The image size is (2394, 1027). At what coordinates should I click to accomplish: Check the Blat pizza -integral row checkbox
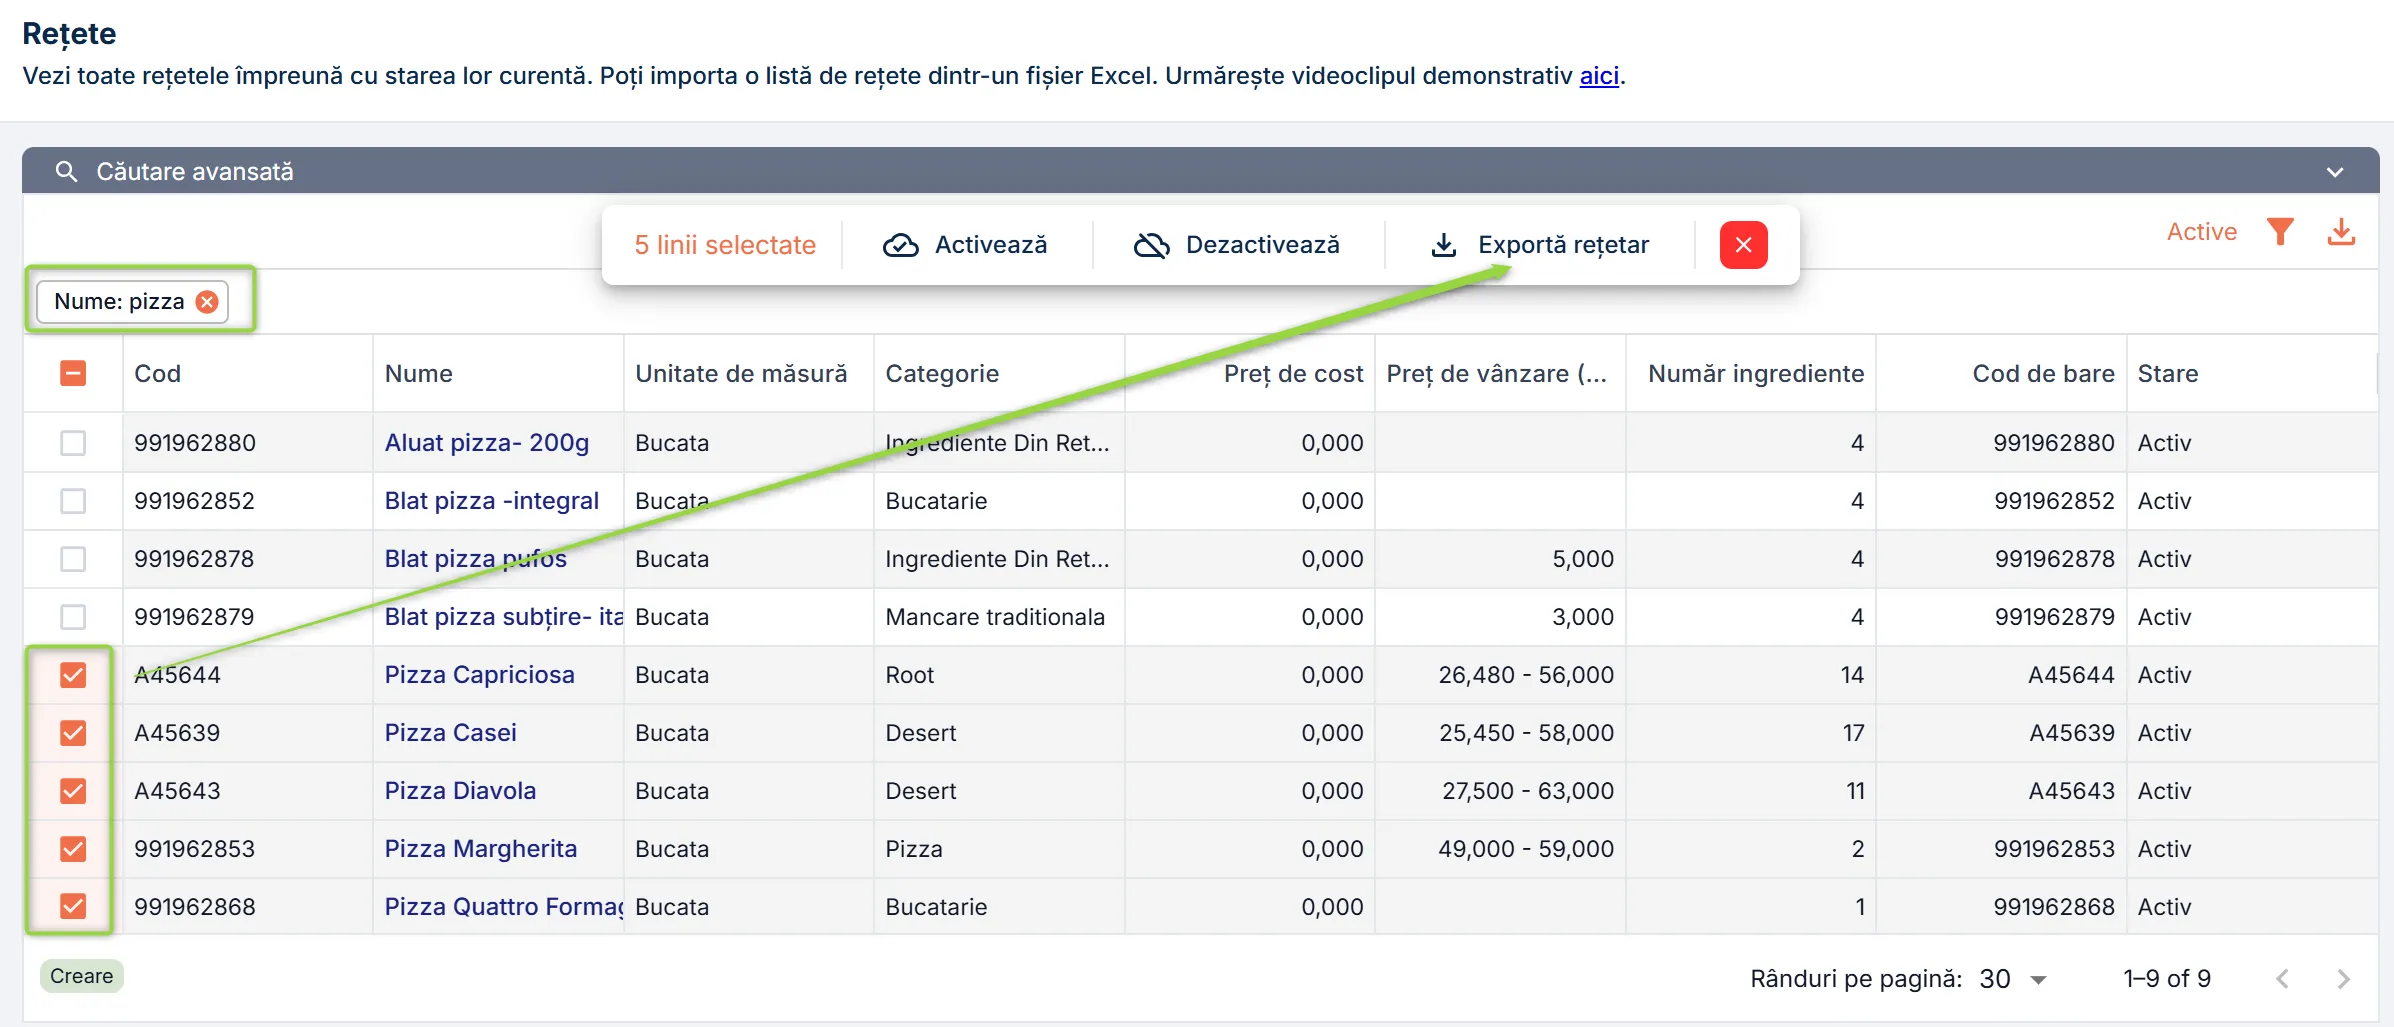[73, 501]
